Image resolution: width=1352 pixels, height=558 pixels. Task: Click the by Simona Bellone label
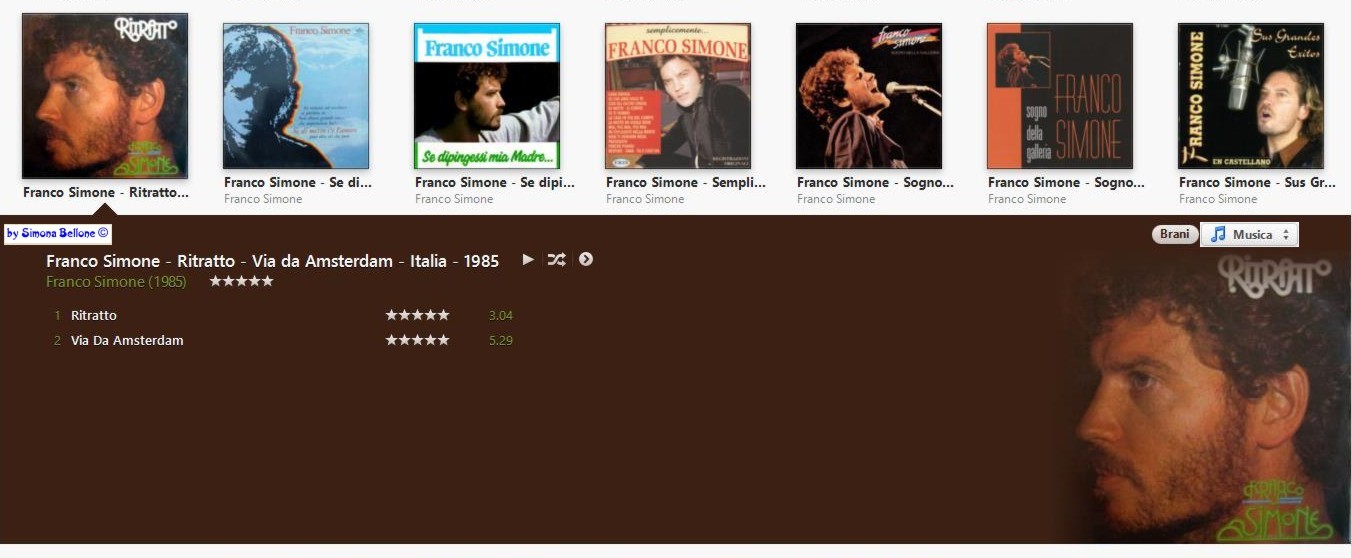click(57, 233)
